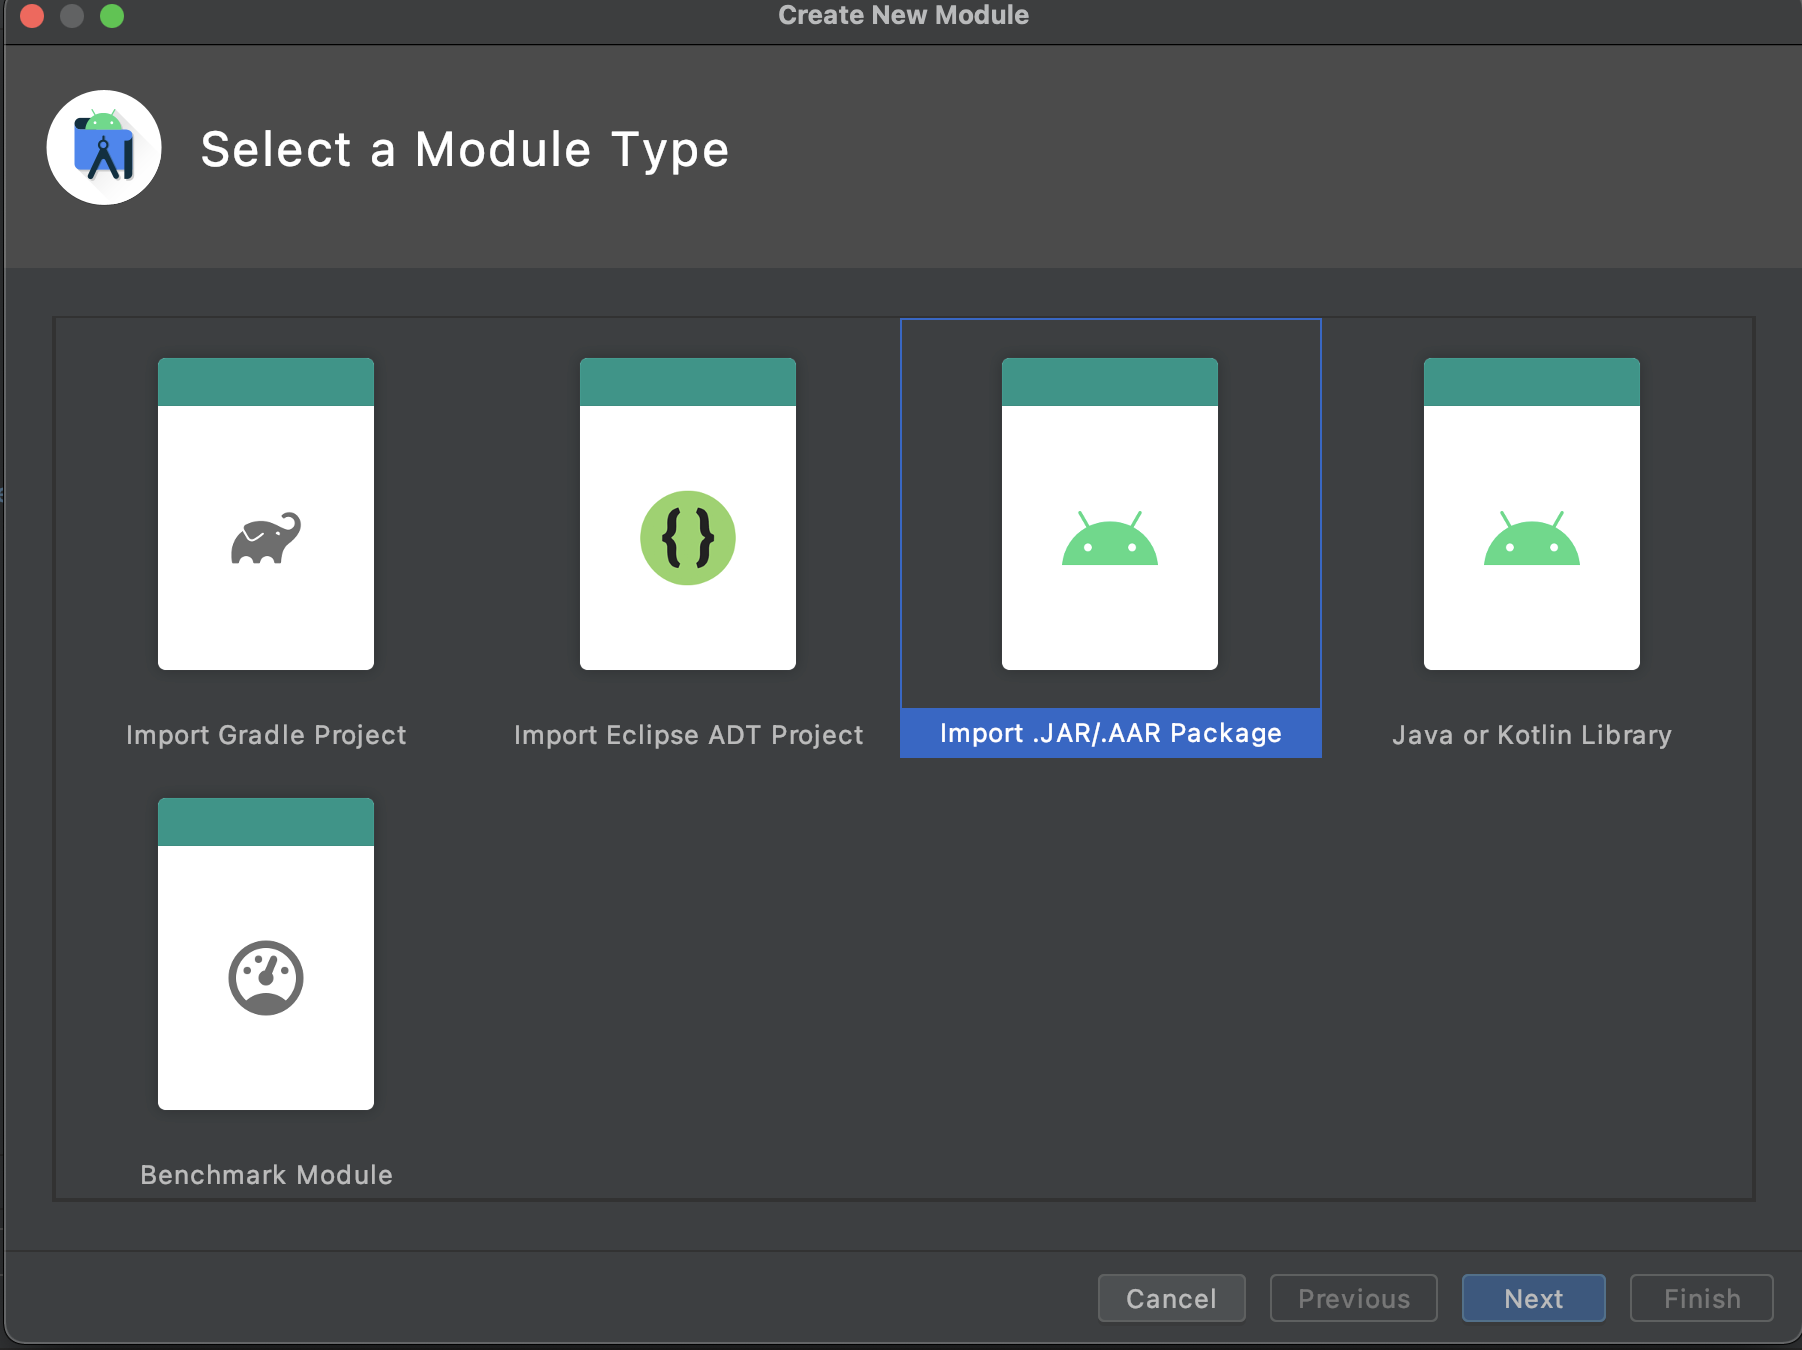Select the Import .JAR/.AAR Android icon card

coord(1110,513)
